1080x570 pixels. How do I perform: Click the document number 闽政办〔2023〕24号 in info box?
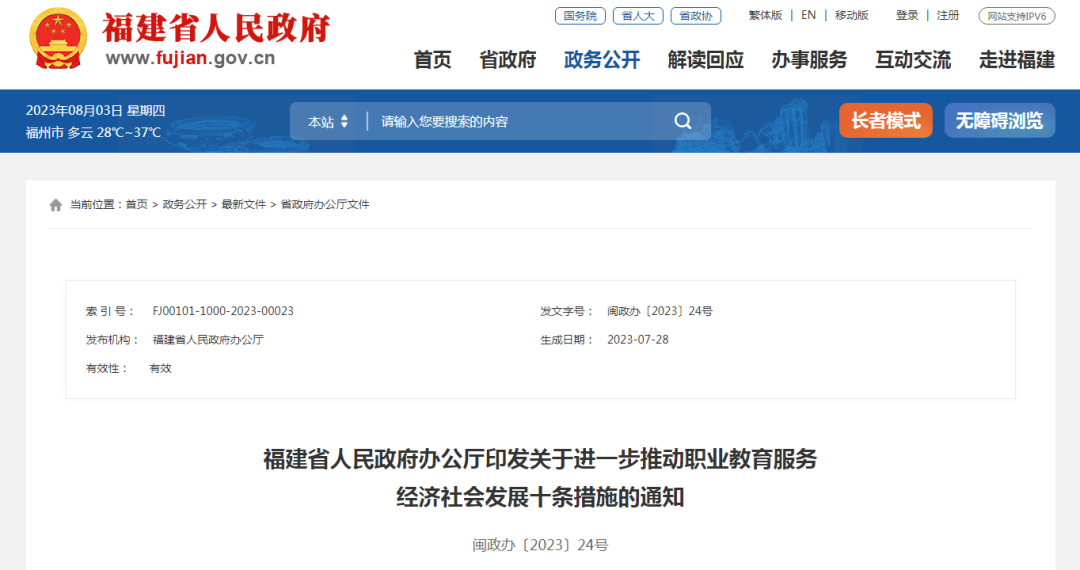coord(660,311)
